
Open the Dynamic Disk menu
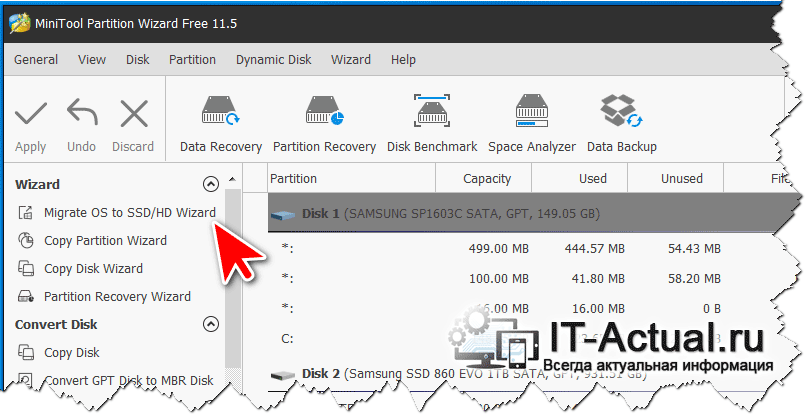273,60
